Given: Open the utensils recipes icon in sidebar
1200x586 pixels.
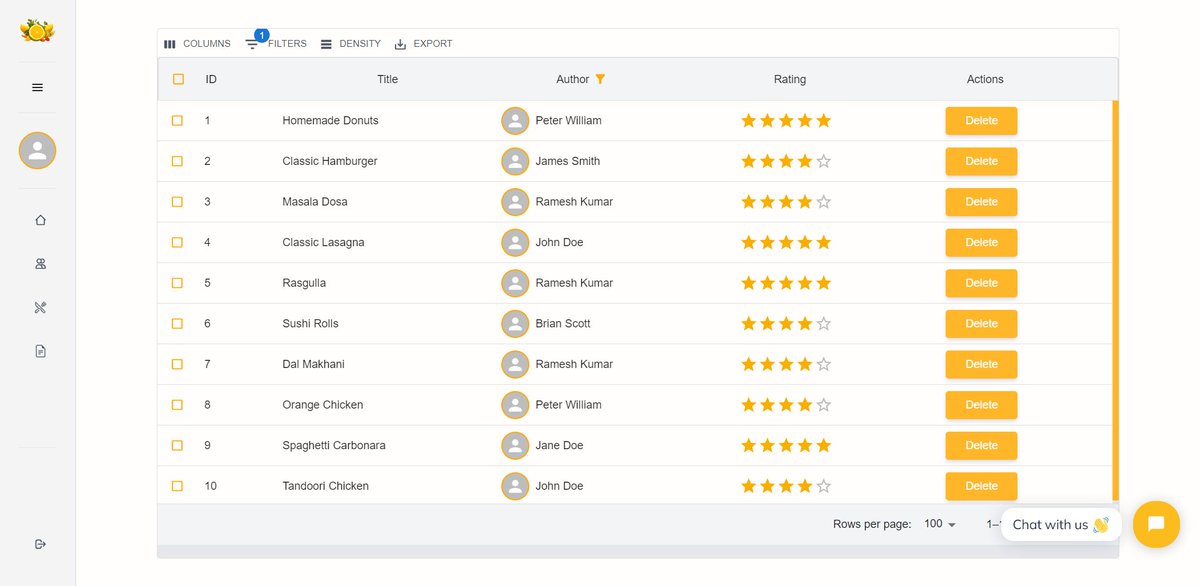Looking at the screenshot, I should pyautogui.click(x=40, y=307).
